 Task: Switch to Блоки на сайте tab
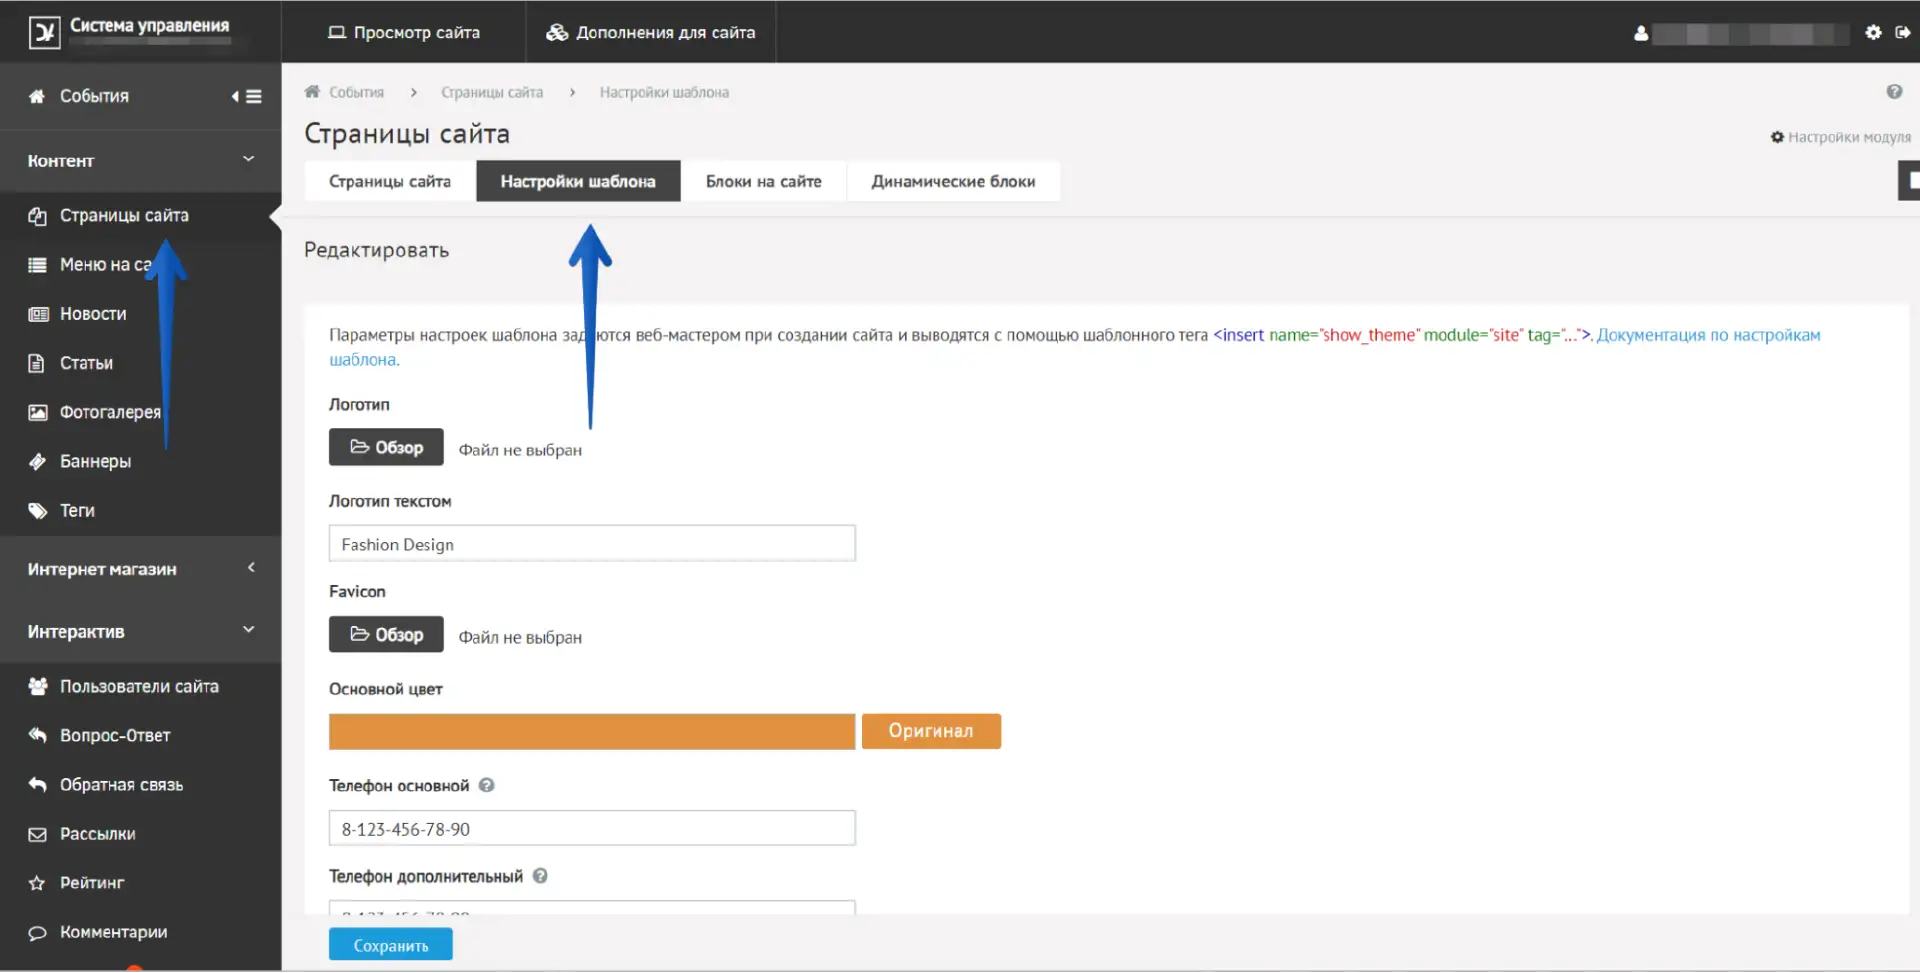(x=763, y=182)
